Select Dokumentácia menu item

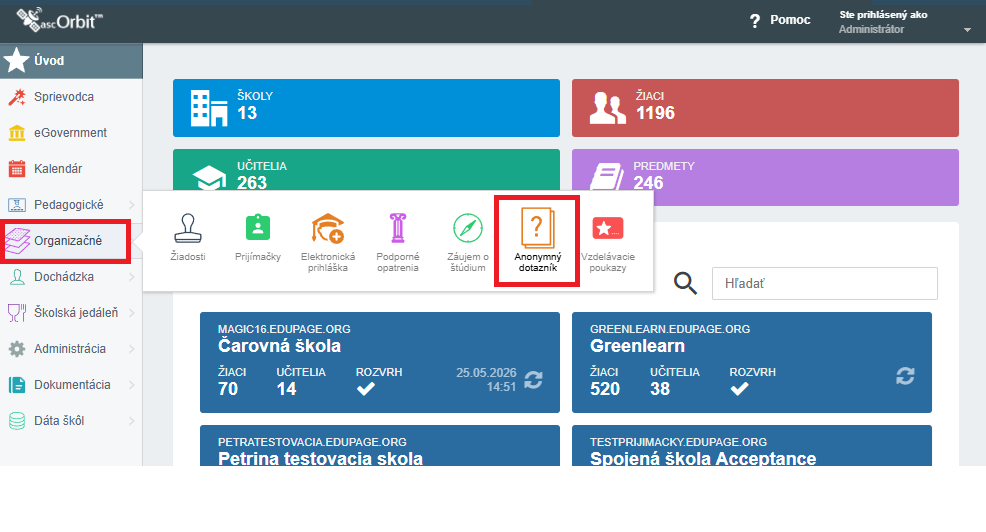(71, 385)
